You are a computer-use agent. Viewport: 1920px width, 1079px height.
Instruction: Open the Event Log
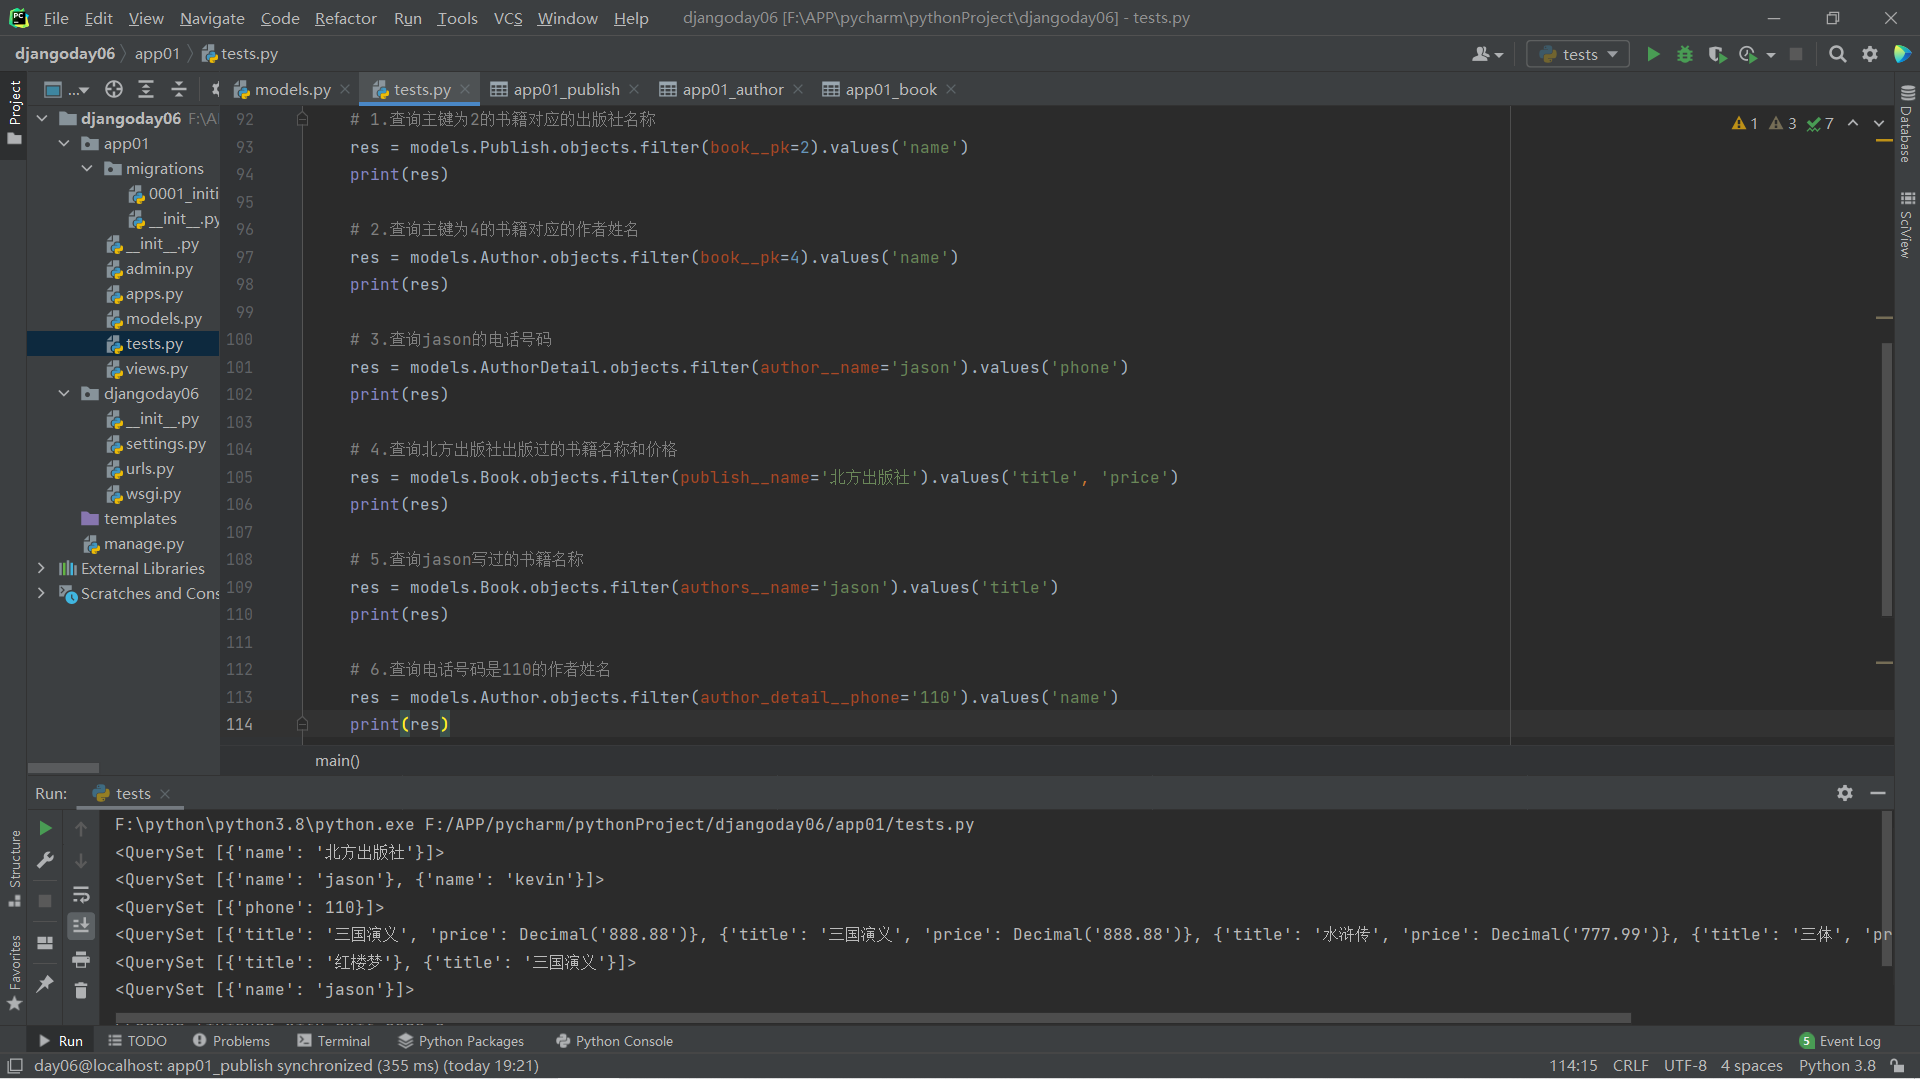point(1840,1041)
